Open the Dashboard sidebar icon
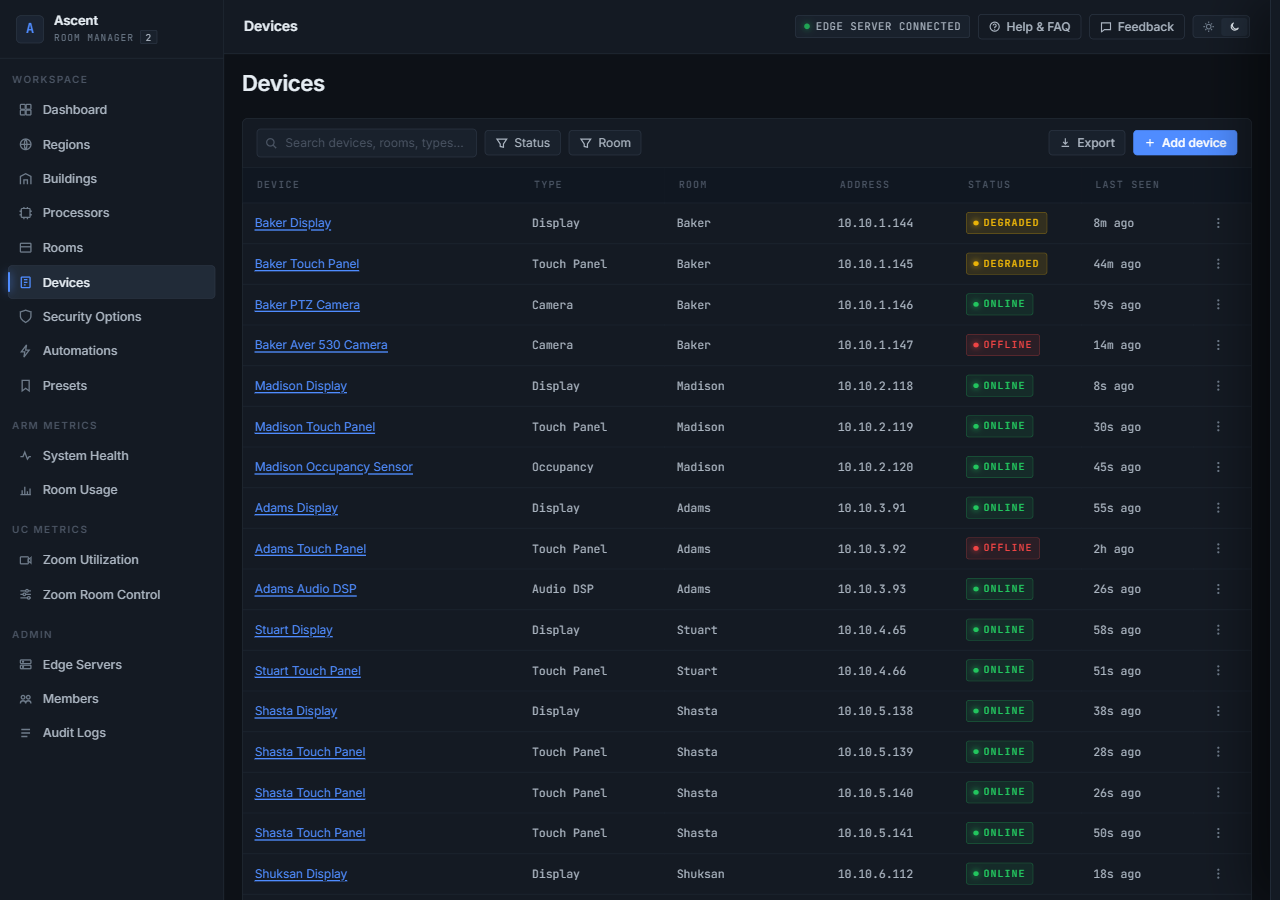1280x900 pixels. click(26, 110)
